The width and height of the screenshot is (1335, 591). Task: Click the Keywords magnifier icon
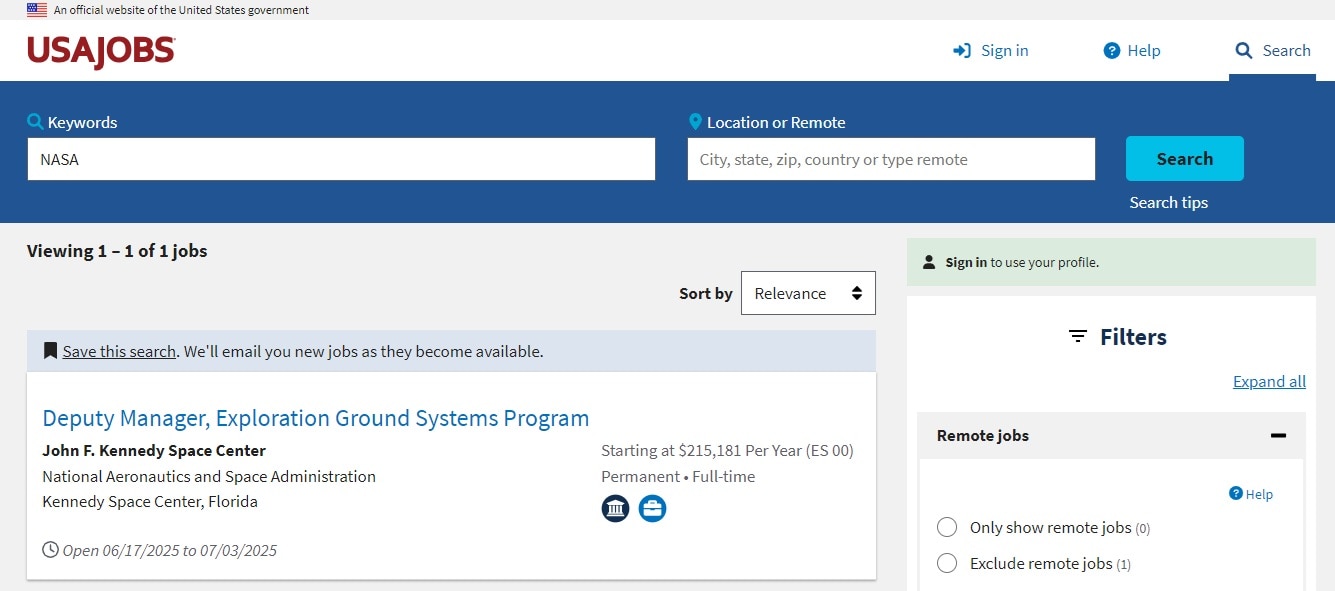pyautogui.click(x=35, y=122)
